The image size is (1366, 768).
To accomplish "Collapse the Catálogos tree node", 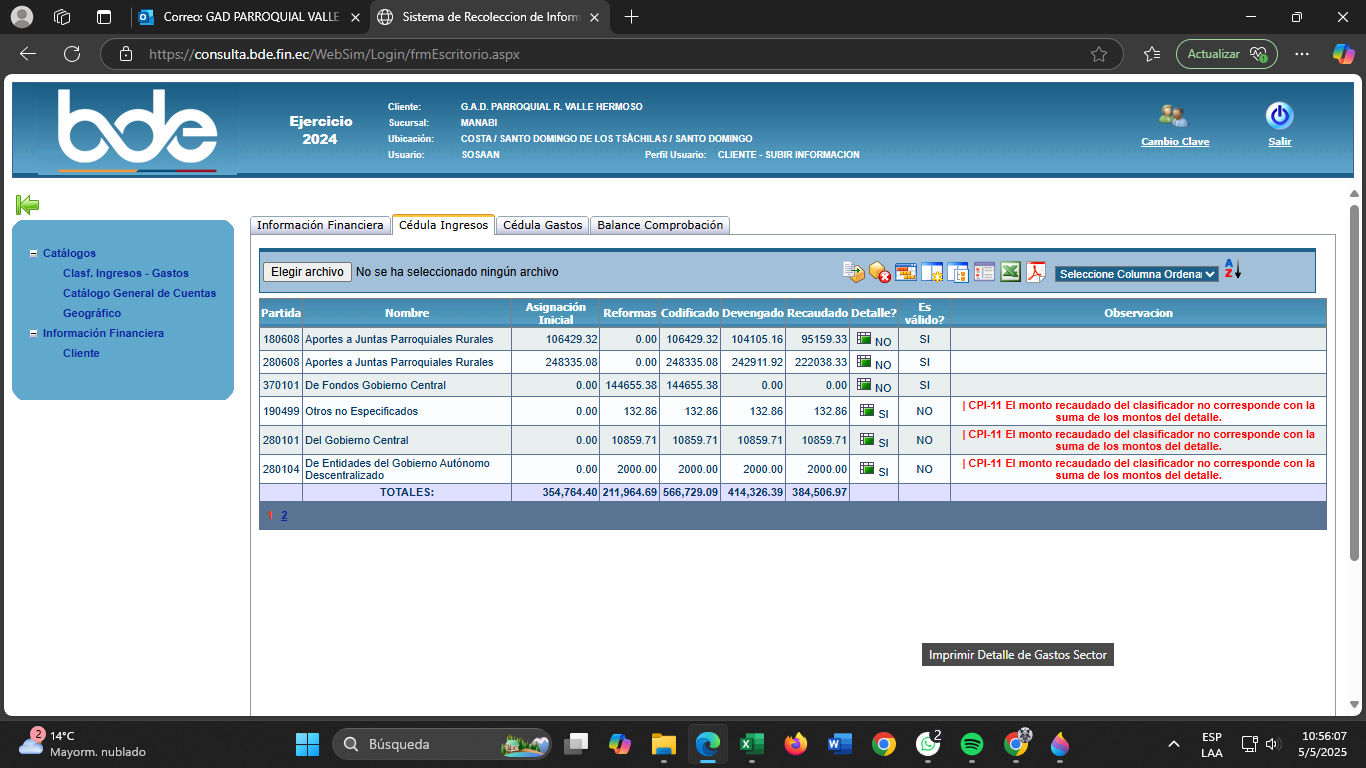I will 34,254.
